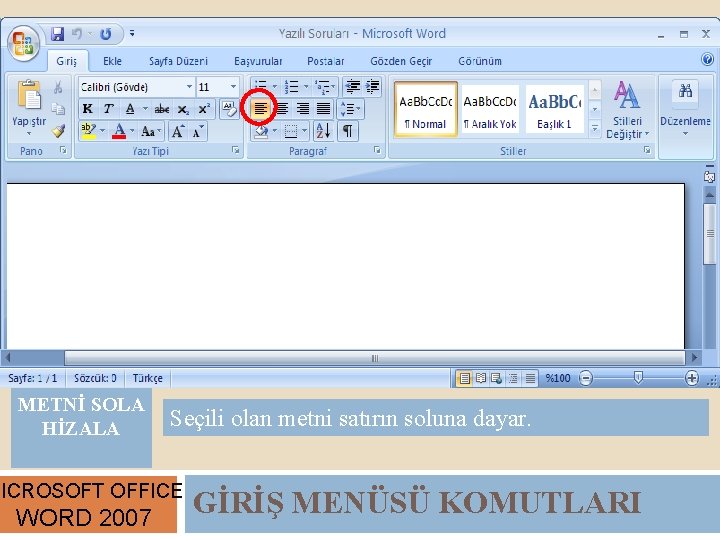Image resolution: width=720 pixels, height=540 pixels.
Task: Shrink font size with small A
Action: pos(198,132)
